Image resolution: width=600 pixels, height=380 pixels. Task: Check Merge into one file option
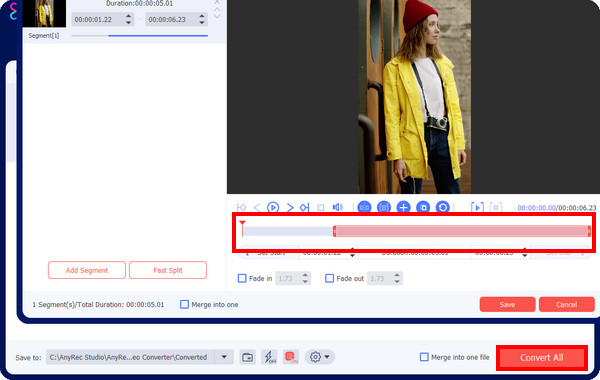pyautogui.click(x=424, y=357)
